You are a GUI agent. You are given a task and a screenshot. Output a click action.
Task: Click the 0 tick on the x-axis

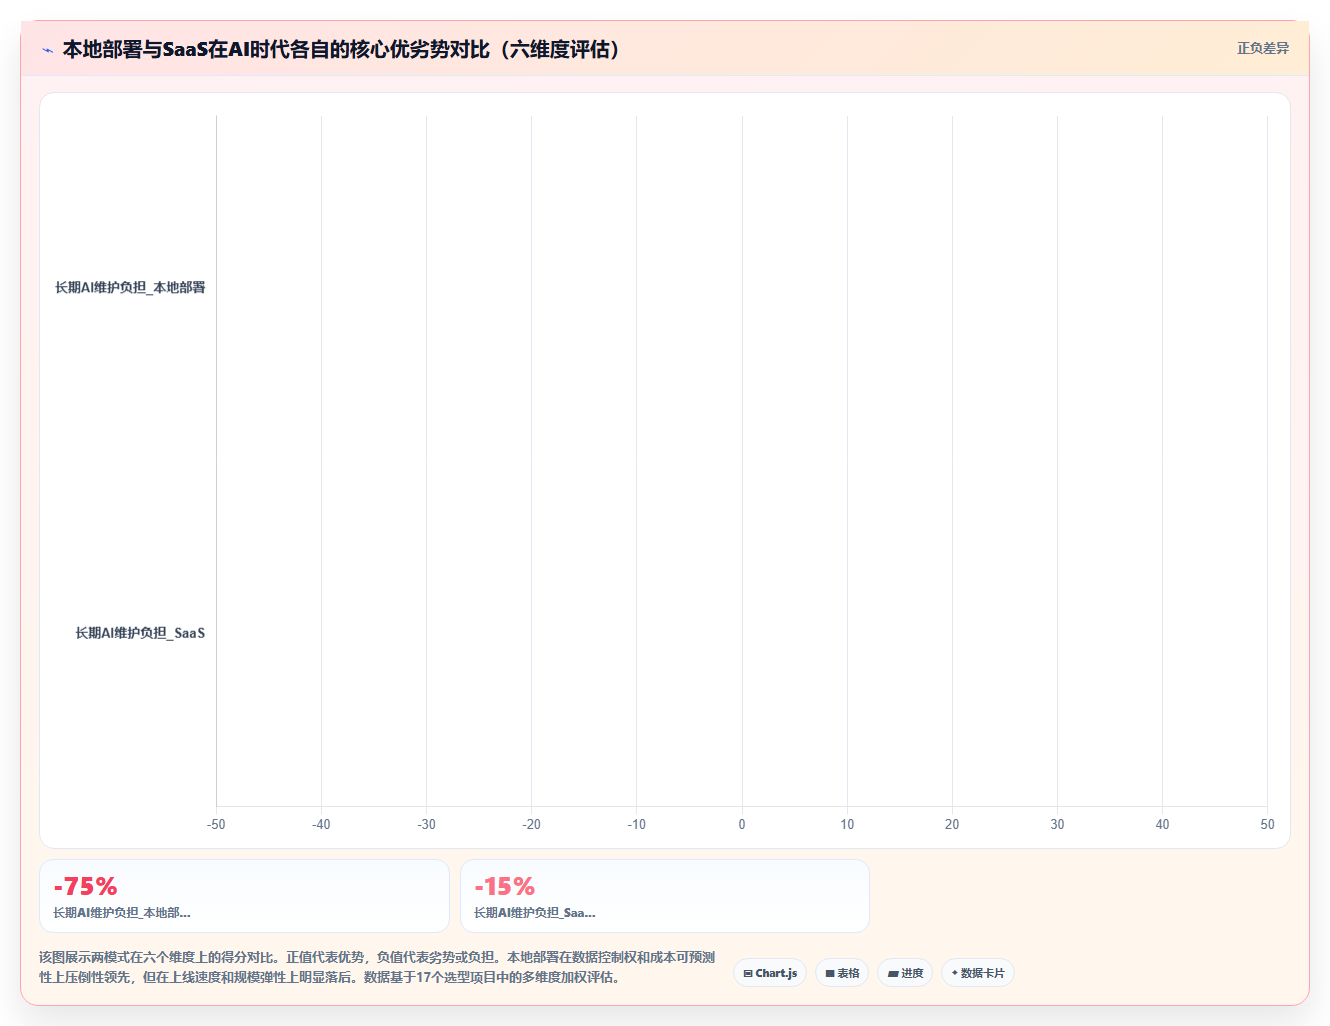point(742,825)
